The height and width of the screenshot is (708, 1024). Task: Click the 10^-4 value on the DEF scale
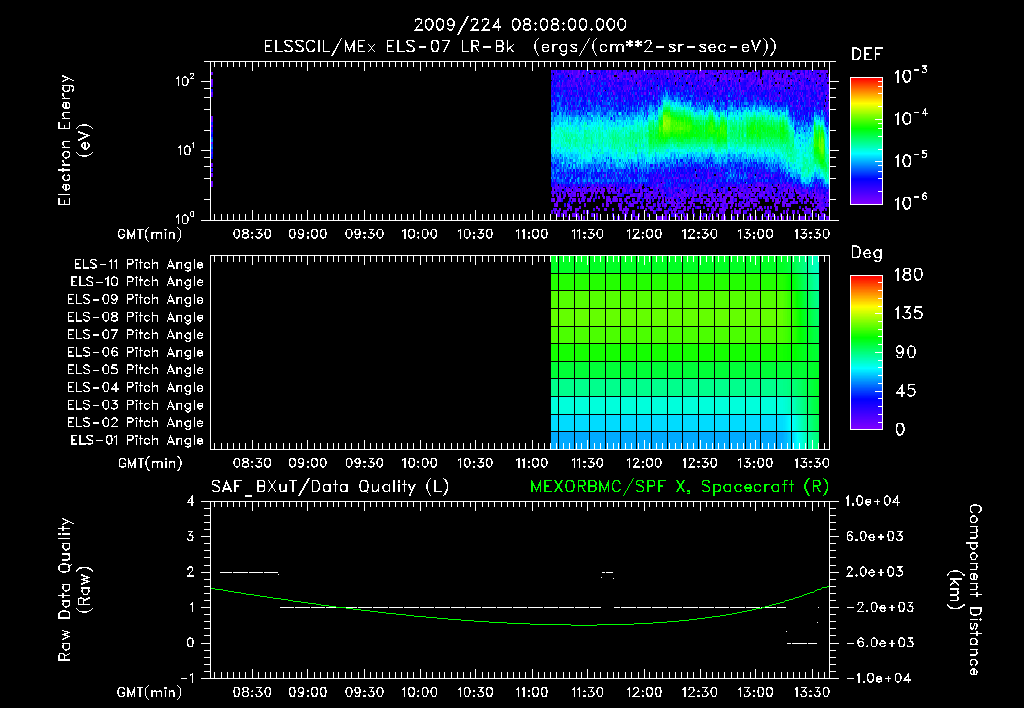click(910, 118)
